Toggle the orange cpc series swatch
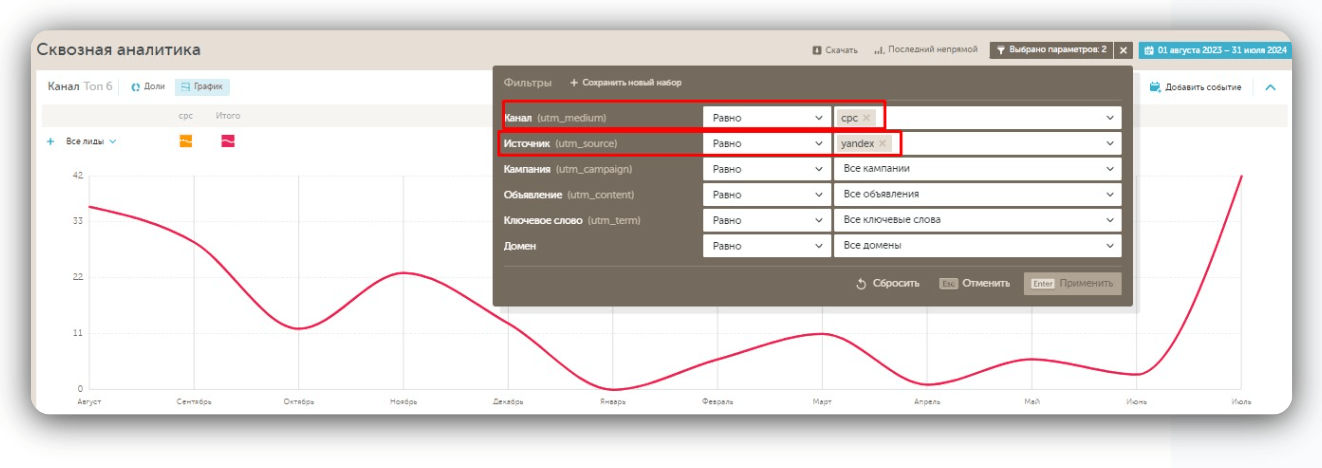 tap(186, 142)
